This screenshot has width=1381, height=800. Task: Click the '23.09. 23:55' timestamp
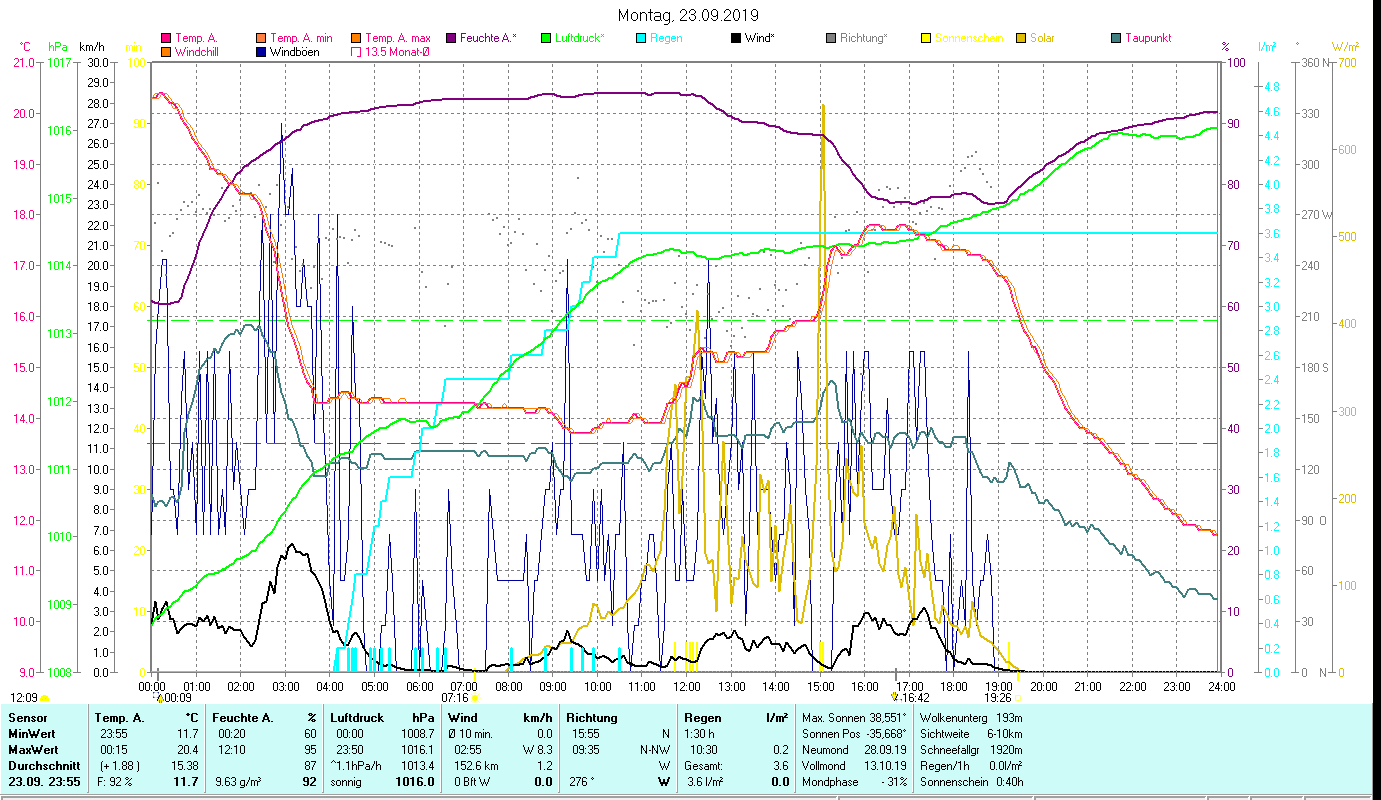(x=44, y=782)
